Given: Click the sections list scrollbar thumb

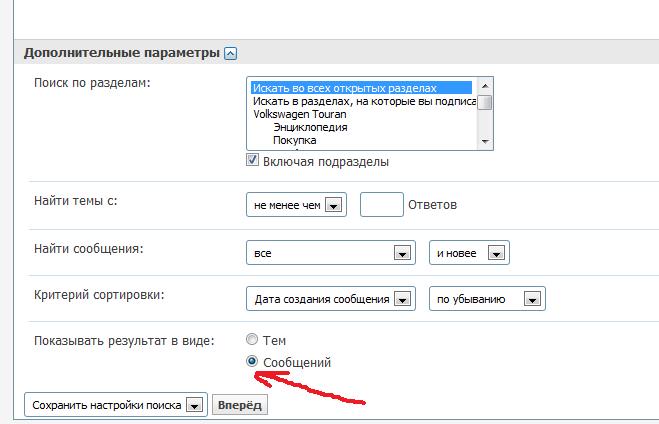Looking at the screenshot, I should (485, 103).
